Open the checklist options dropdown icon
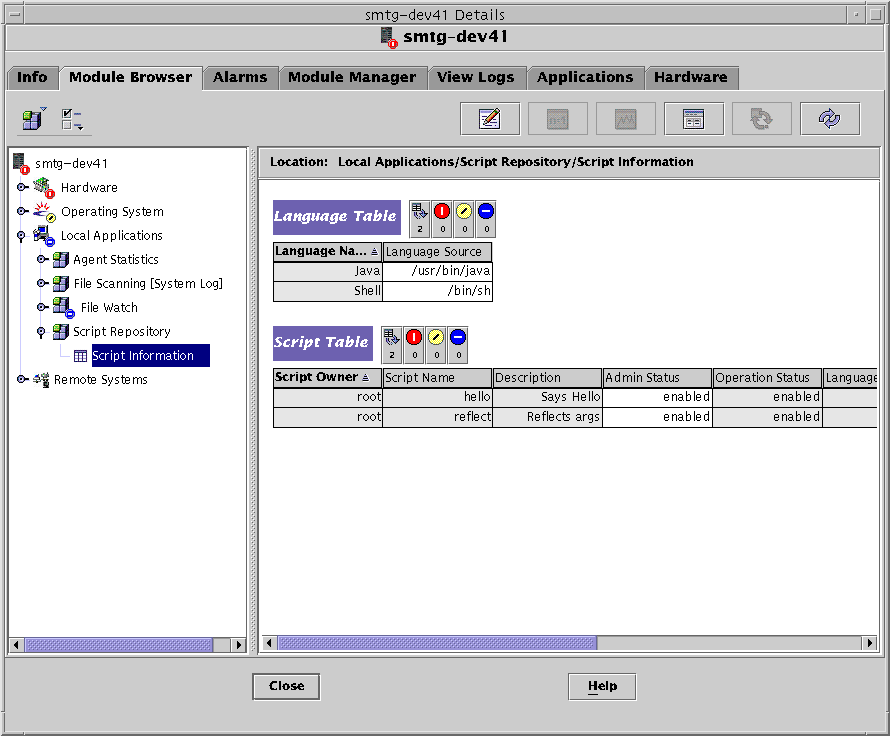 (x=73, y=120)
